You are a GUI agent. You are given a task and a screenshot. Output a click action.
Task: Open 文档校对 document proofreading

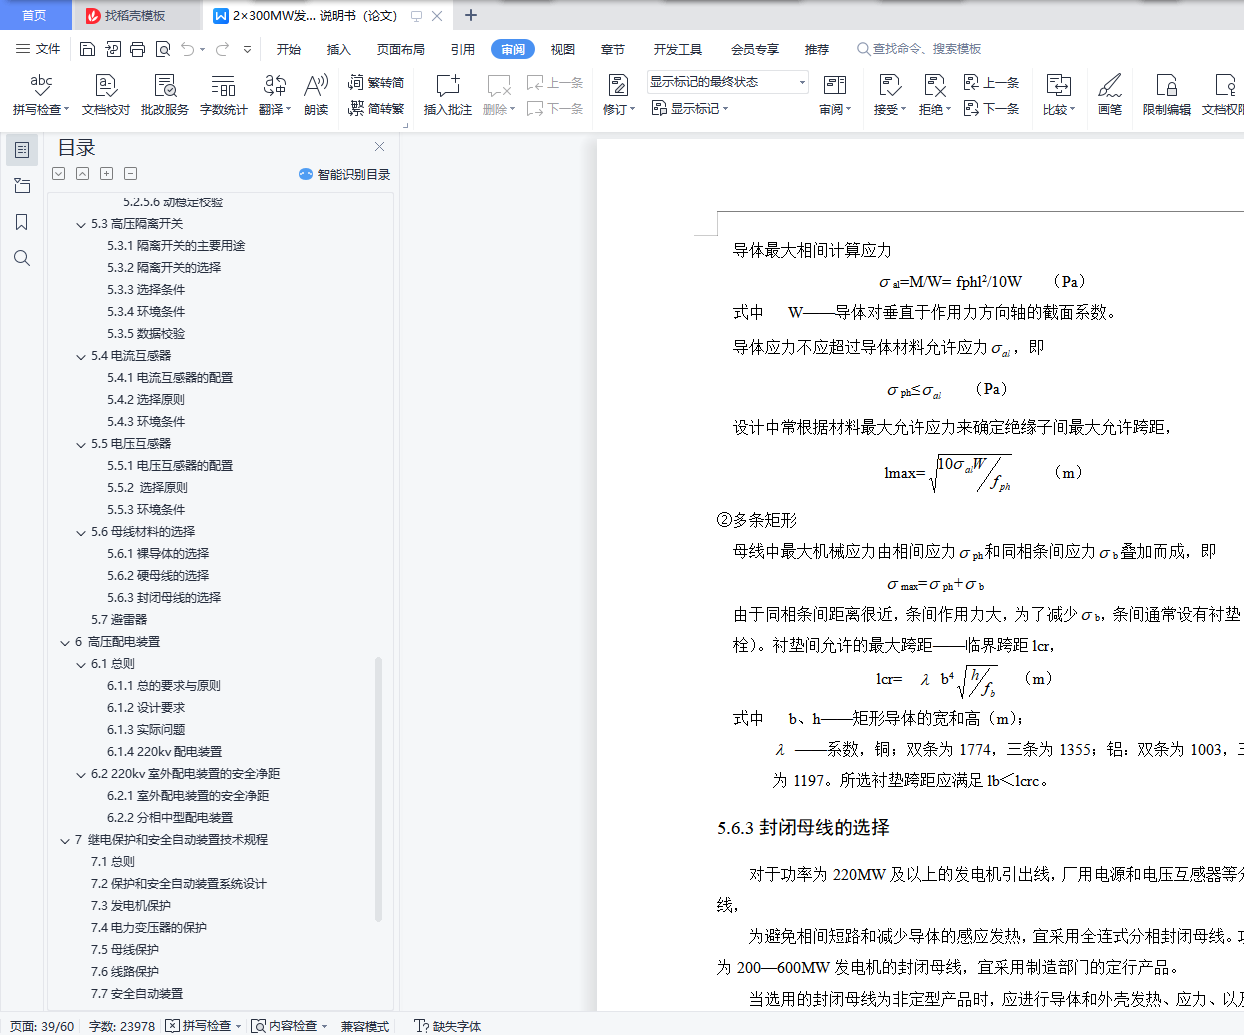tap(106, 95)
